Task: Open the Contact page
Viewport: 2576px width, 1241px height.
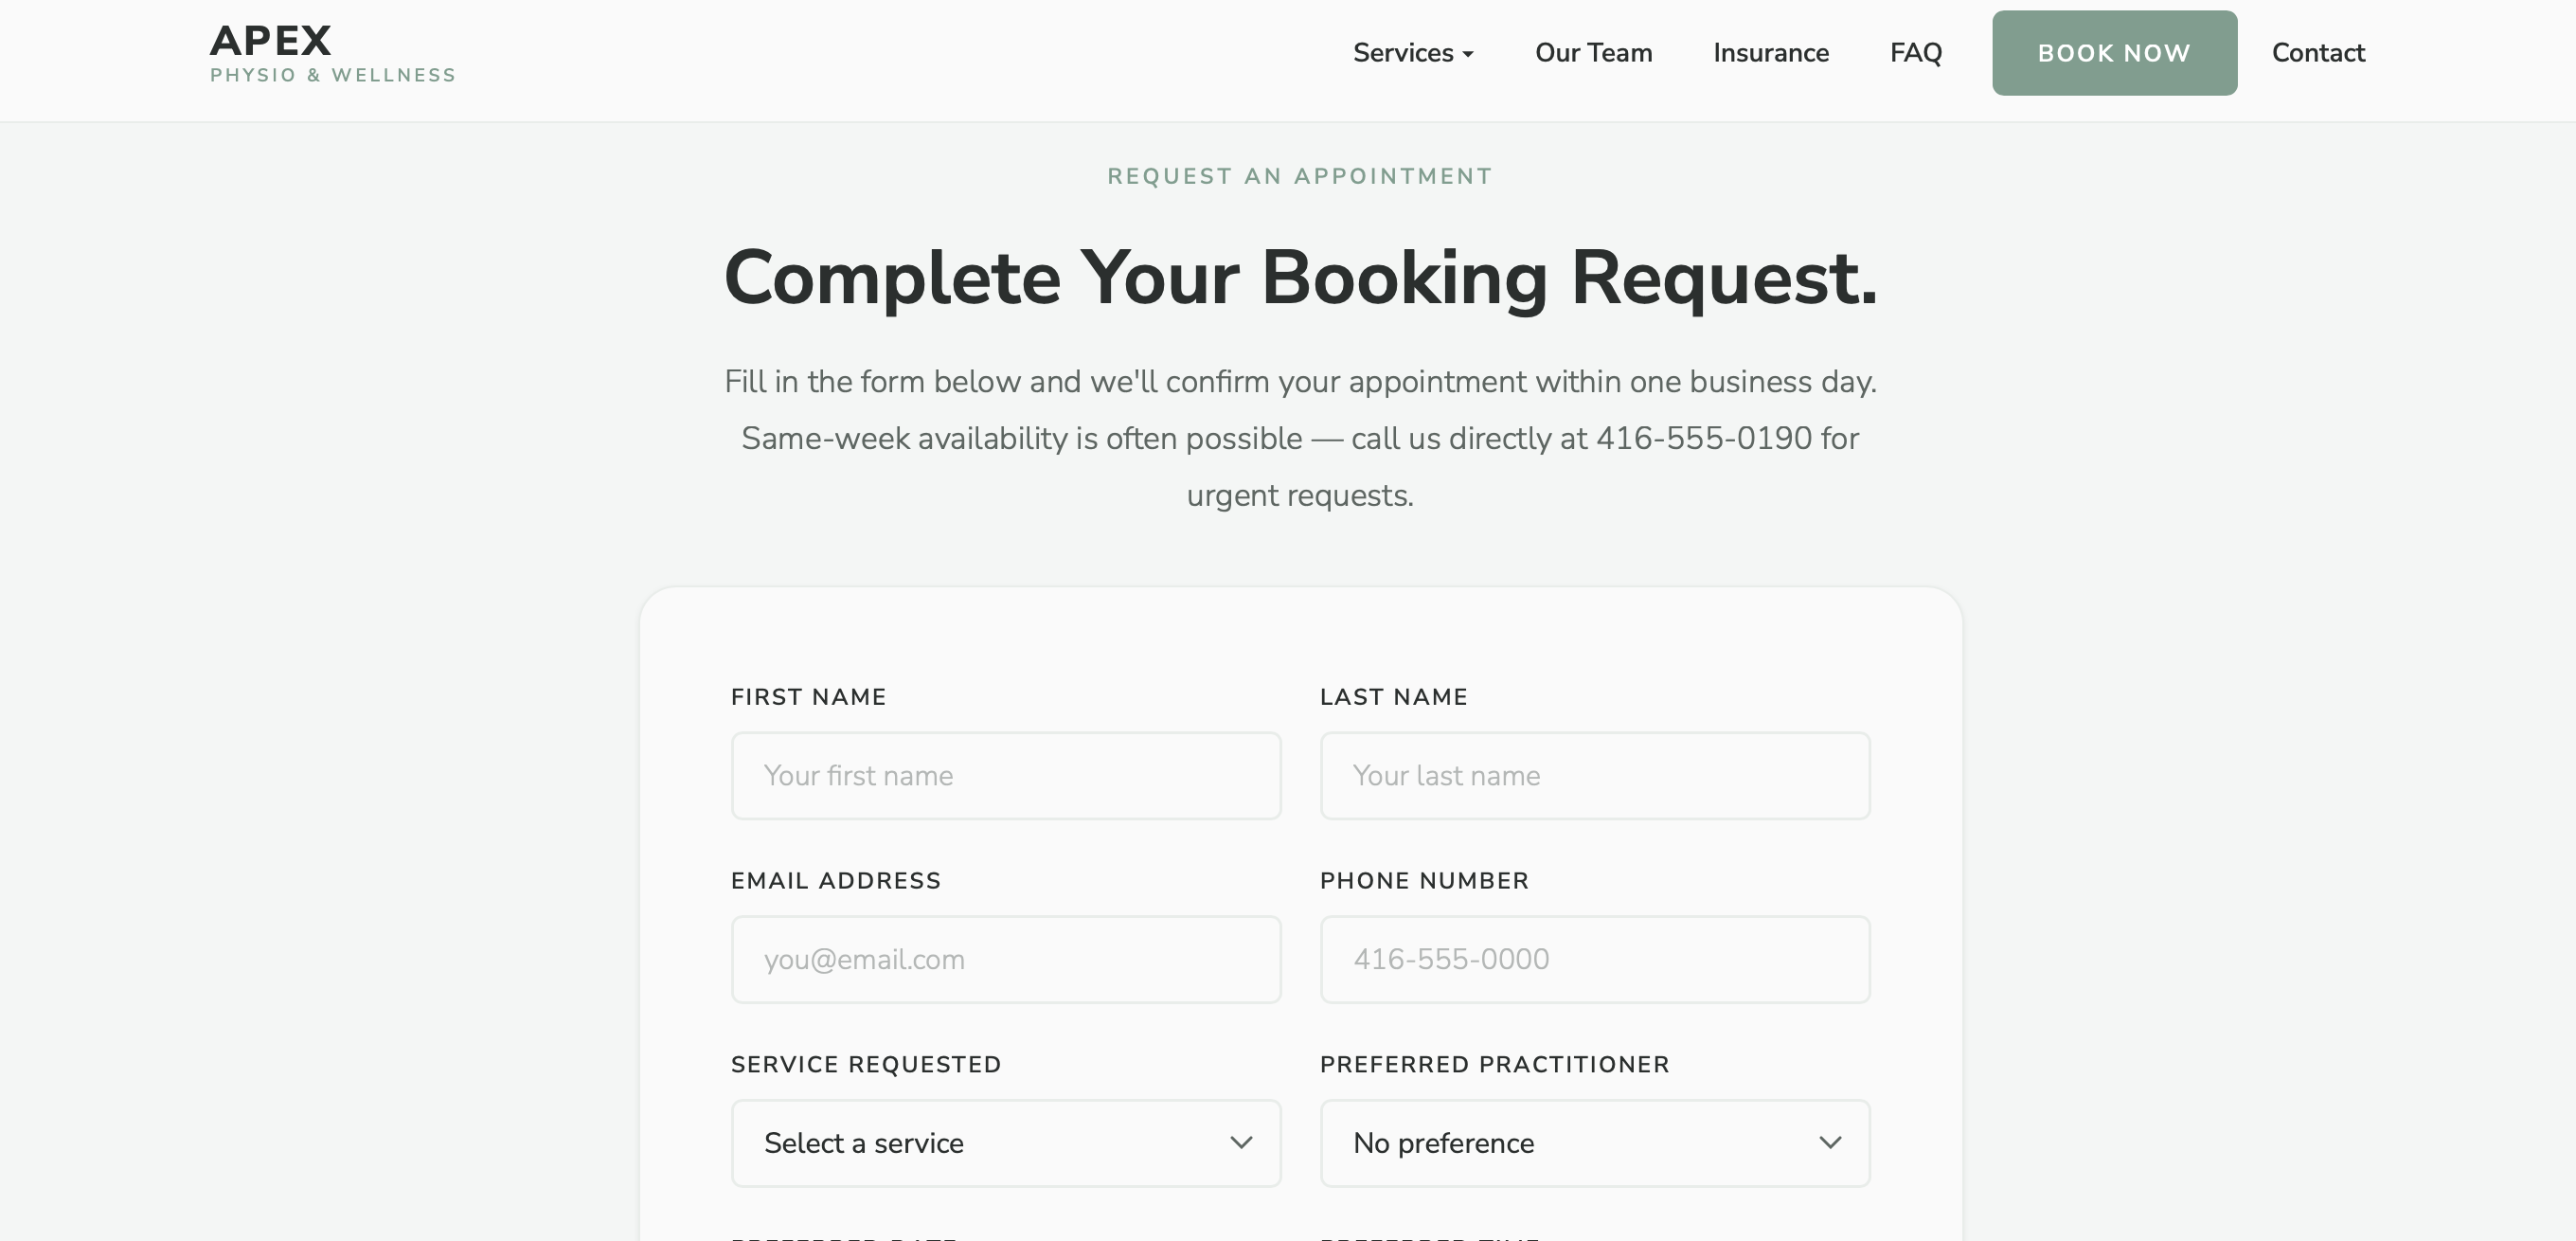Action: coord(2318,52)
